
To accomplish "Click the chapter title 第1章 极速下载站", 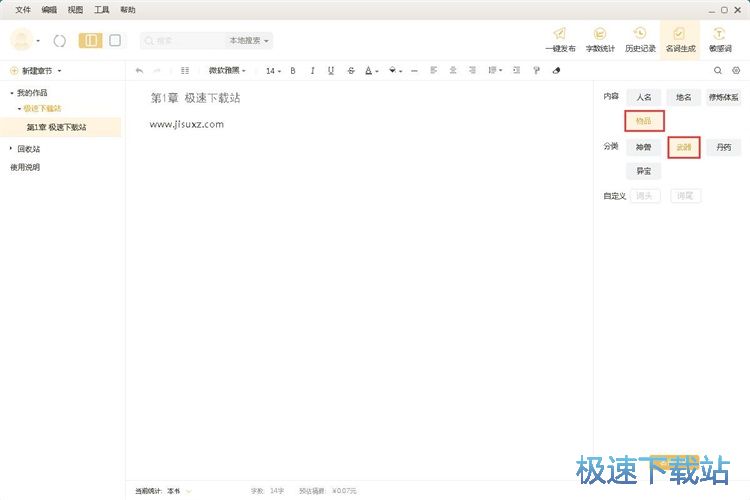I will pyautogui.click(x=196, y=98).
